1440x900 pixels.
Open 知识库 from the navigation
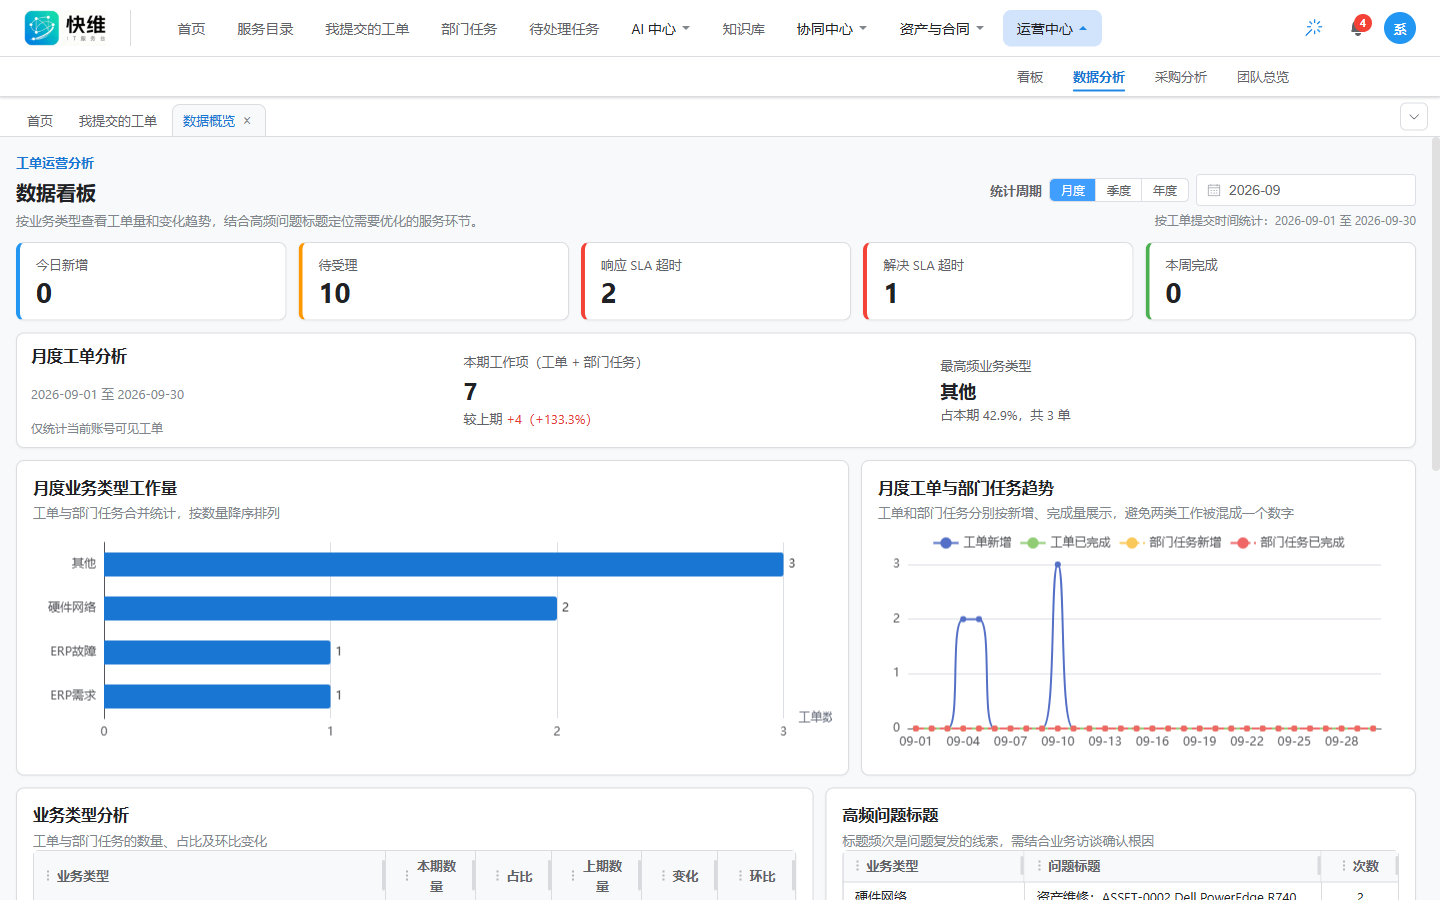[x=744, y=29]
